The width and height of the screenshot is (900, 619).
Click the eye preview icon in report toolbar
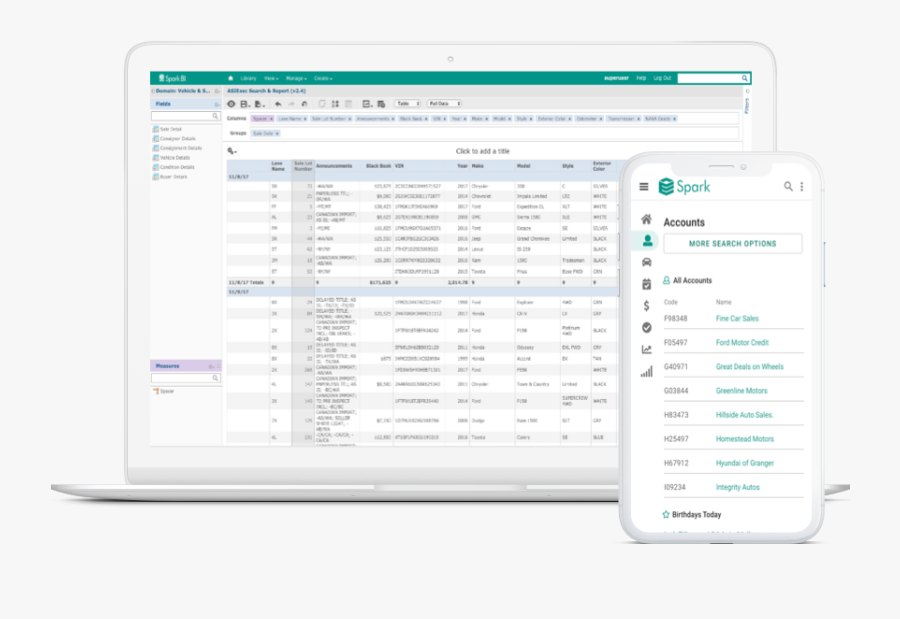pos(231,104)
